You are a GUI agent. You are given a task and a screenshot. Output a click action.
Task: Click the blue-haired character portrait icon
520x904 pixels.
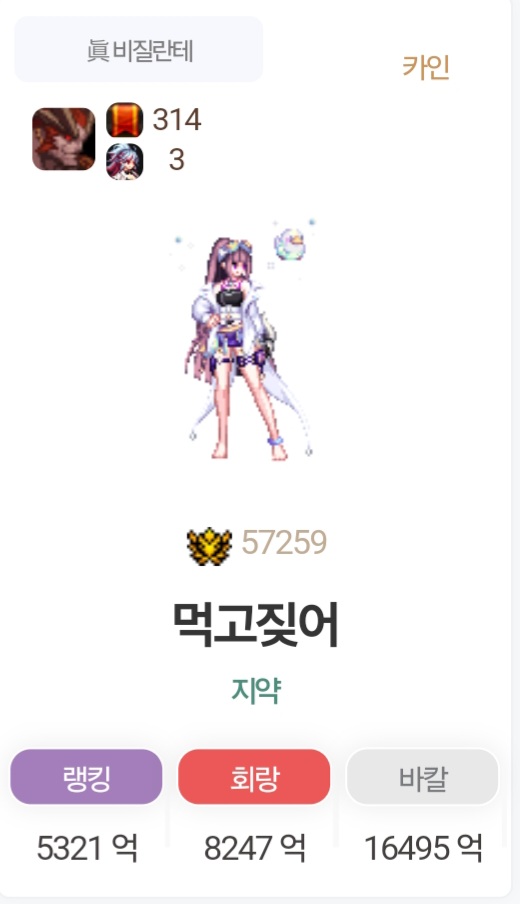(125, 161)
